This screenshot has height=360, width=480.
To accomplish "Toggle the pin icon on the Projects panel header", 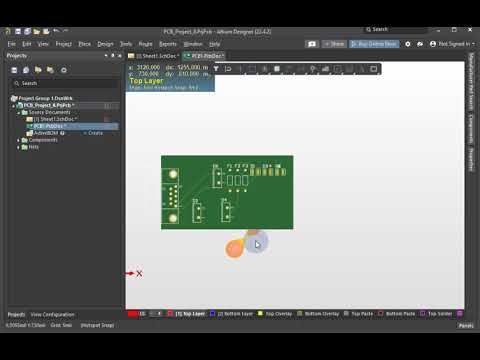I will pos(113,56).
